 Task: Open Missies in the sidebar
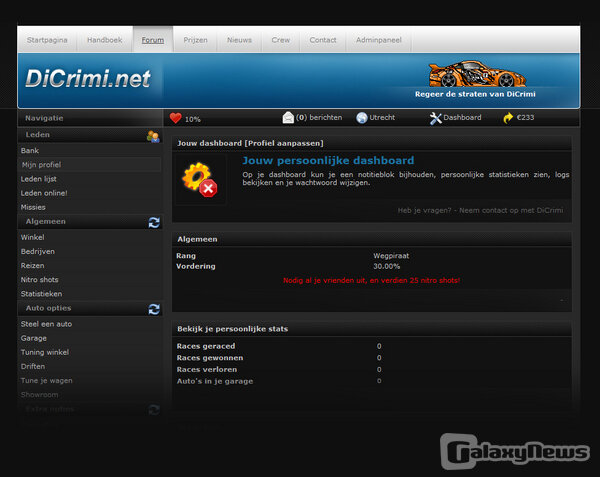click(x=33, y=207)
